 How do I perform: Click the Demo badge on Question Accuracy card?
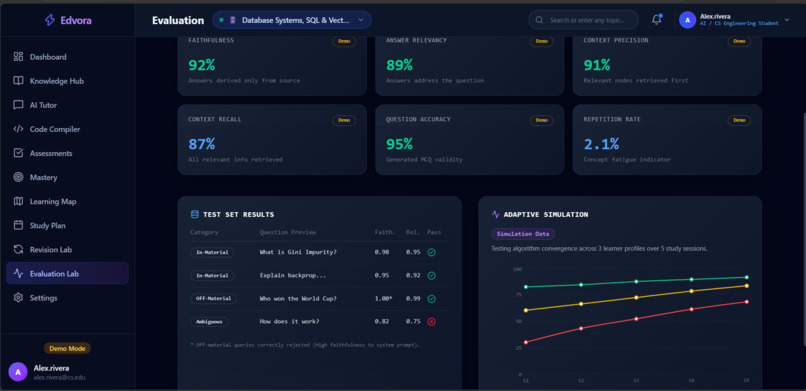542,120
